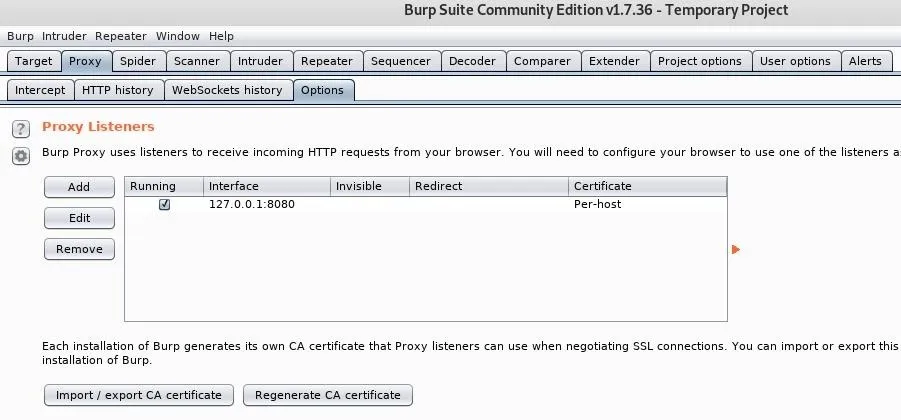This screenshot has height=420, width=901.
Task: Switch to the Intercept sub-tab
Action: coord(40,90)
